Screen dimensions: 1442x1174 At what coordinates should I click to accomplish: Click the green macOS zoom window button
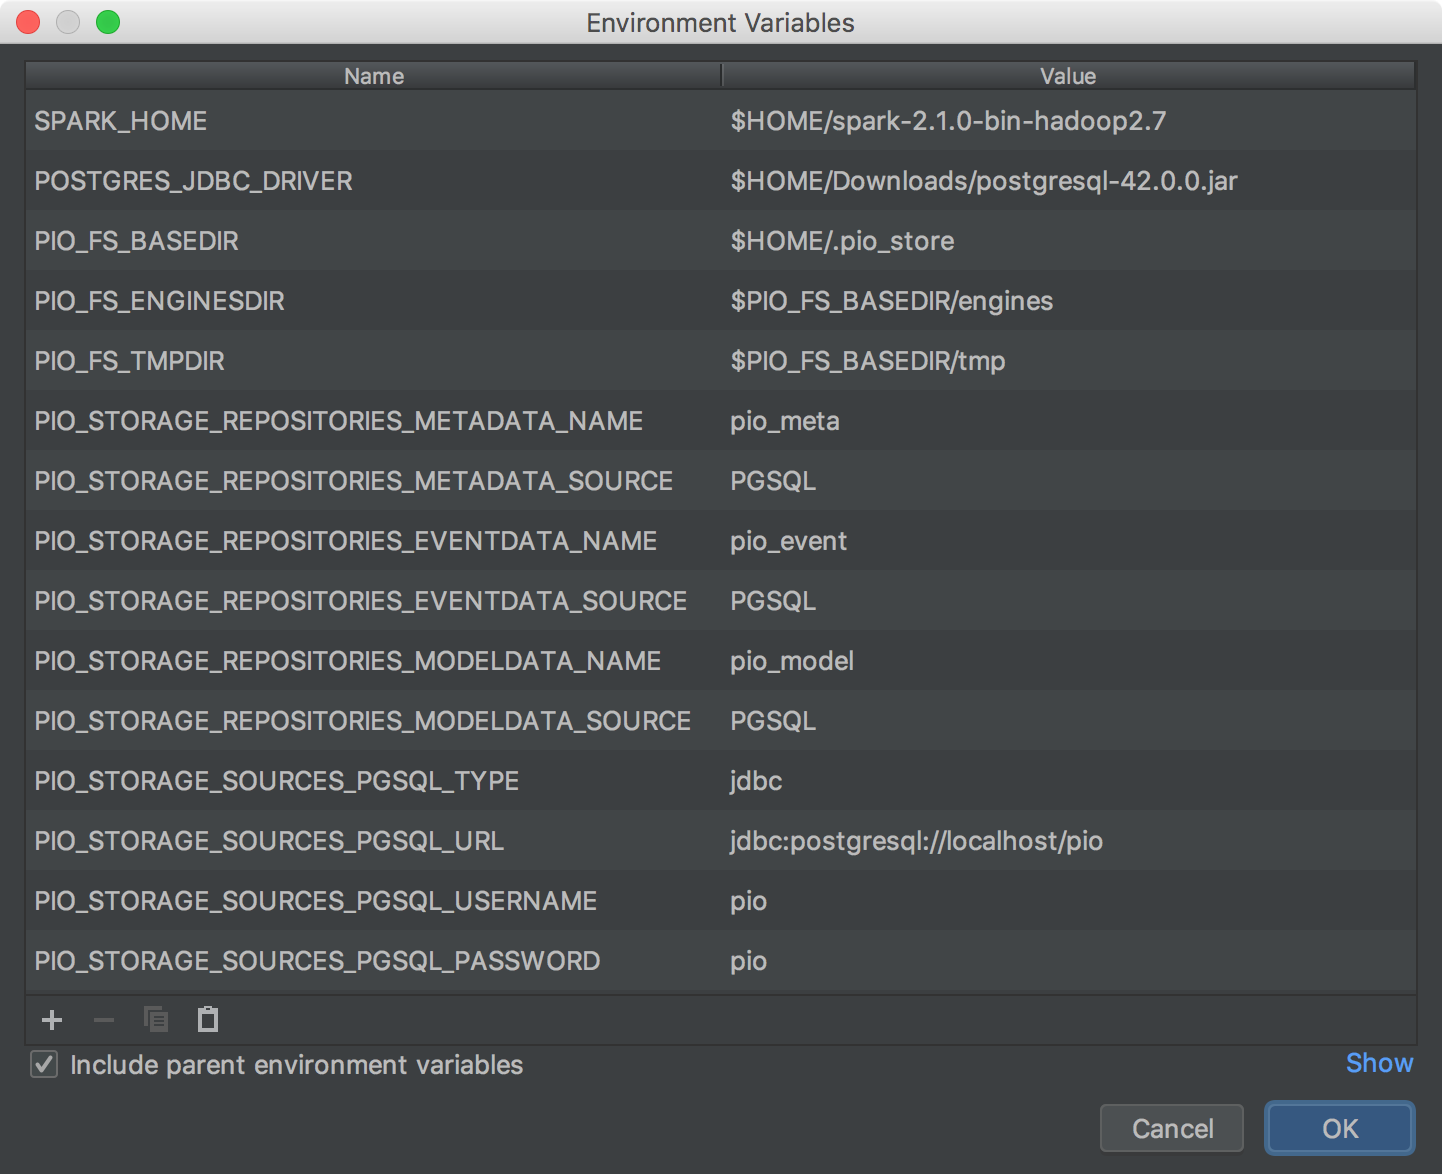(108, 22)
